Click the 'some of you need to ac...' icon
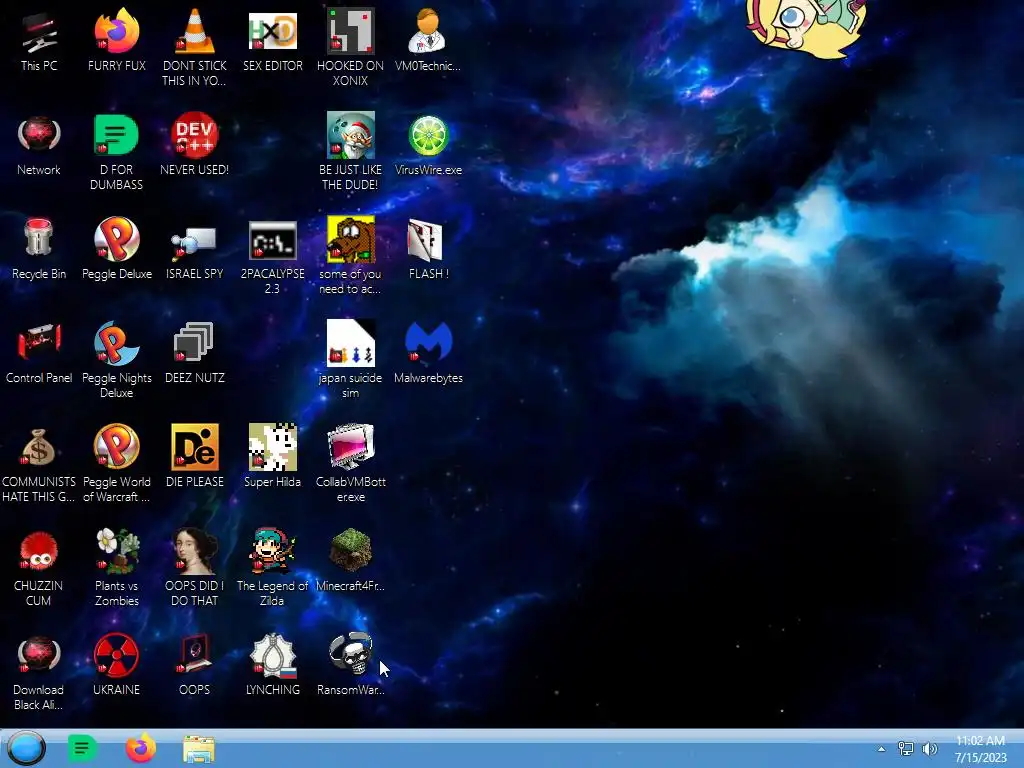1024x768 pixels. tap(351, 257)
